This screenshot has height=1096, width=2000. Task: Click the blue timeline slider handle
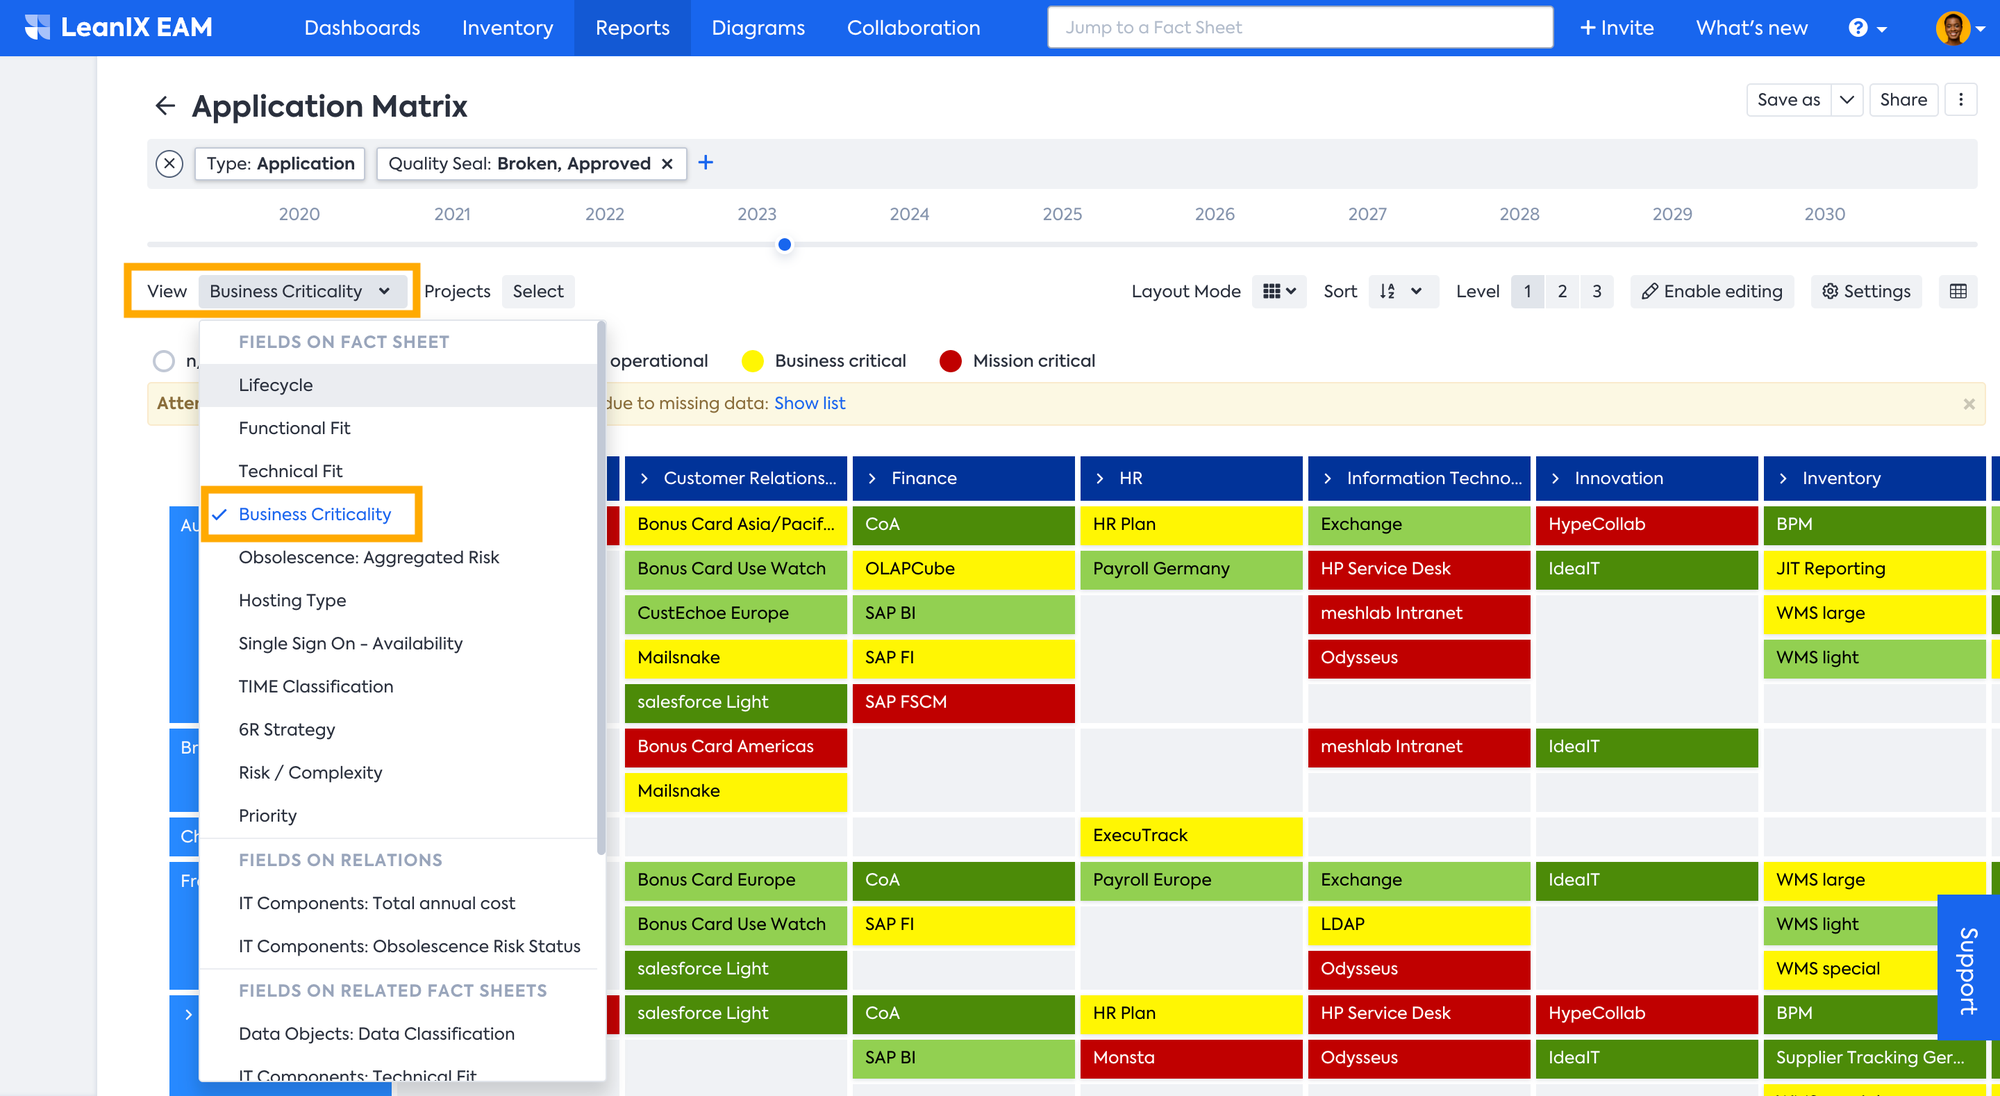click(785, 244)
